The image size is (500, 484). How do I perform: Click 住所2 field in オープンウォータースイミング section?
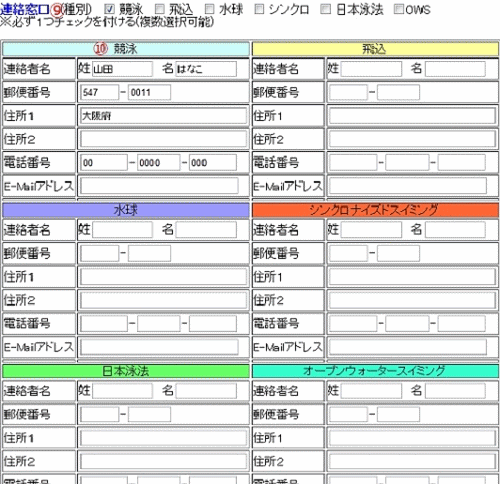(412, 461)
